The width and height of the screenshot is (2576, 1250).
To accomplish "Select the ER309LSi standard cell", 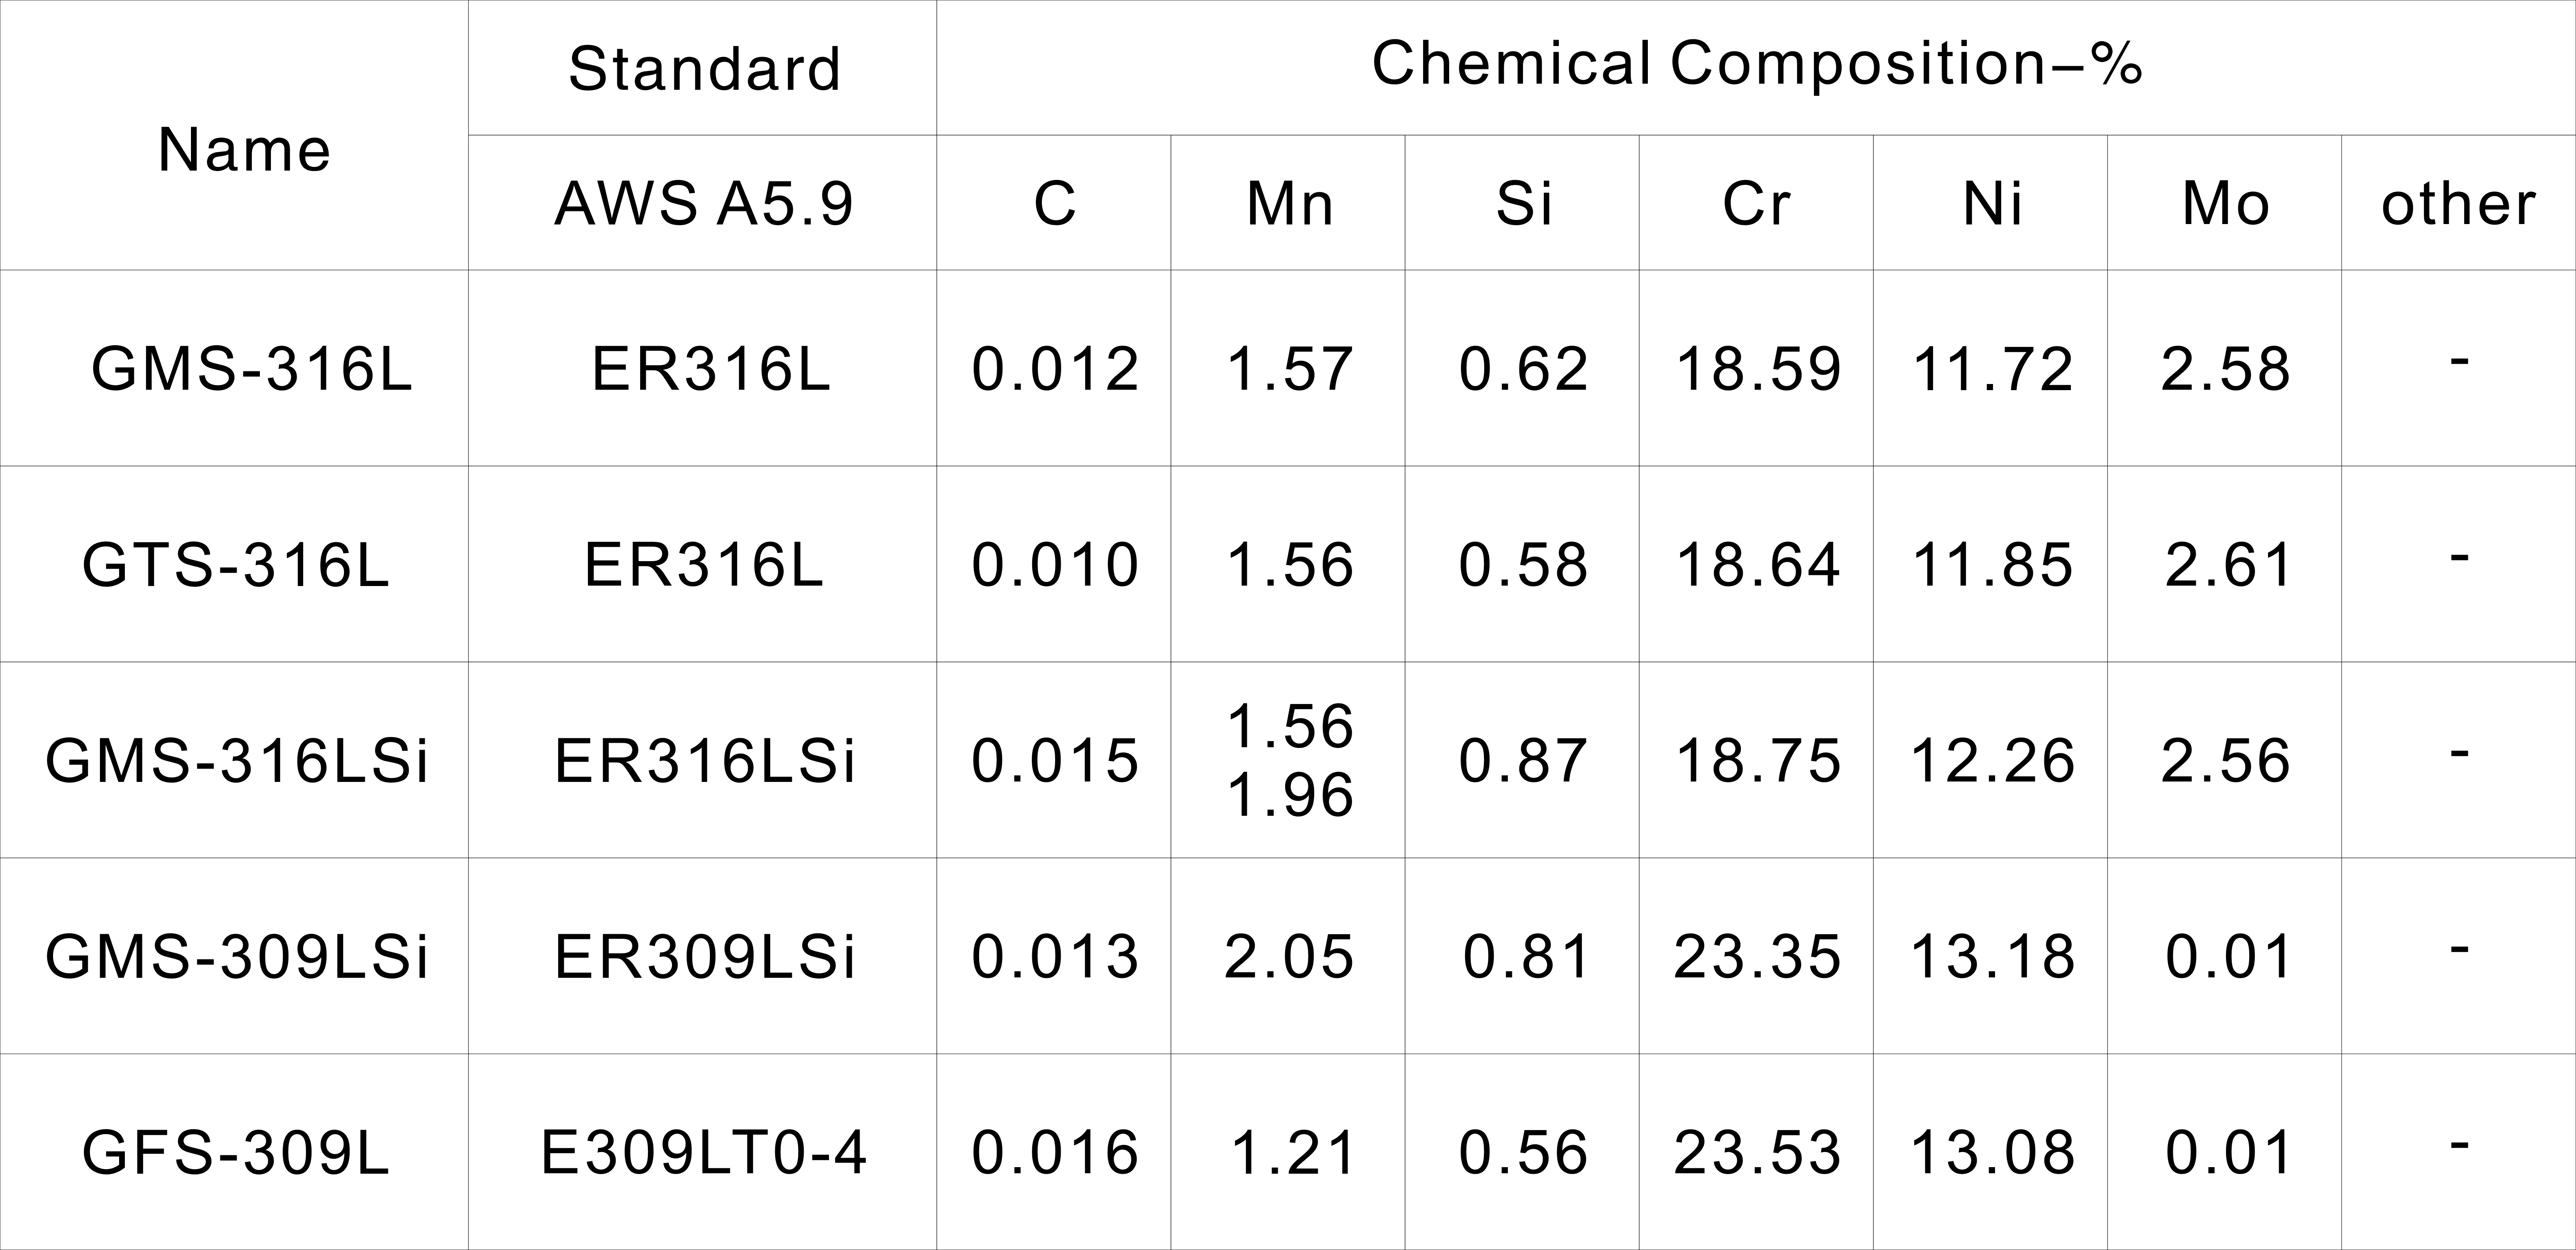I will pyautogui.click(x=705, y=957).
